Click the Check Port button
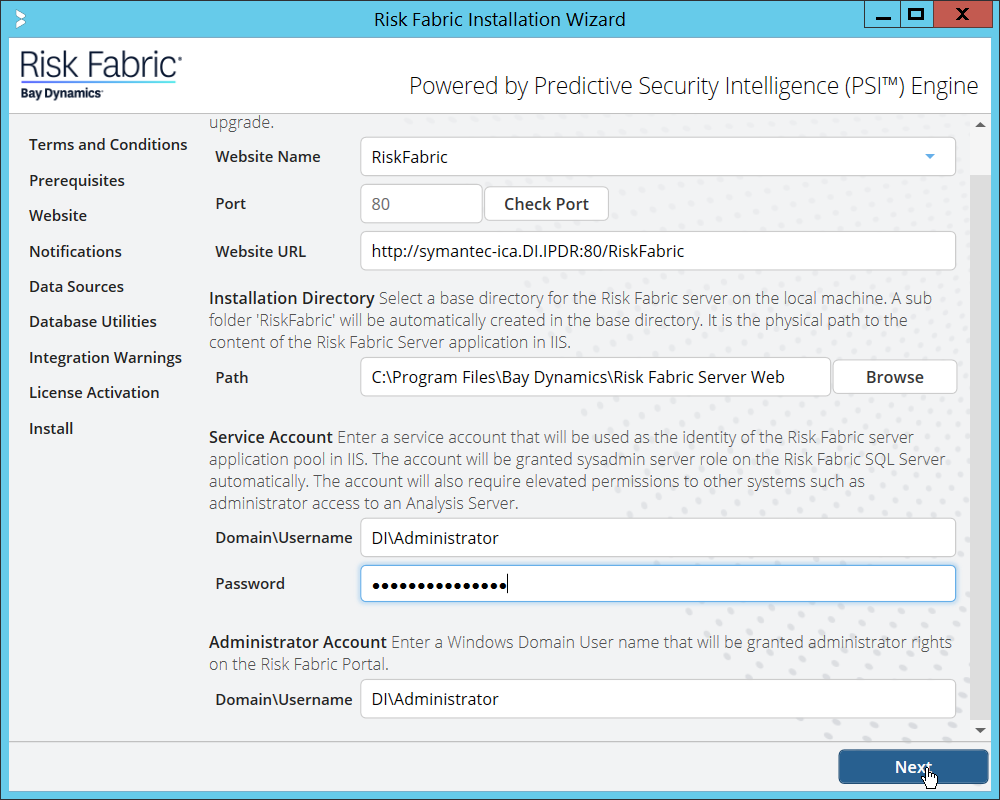Viewport: 1000px width, 800px height. click(546, 204)
